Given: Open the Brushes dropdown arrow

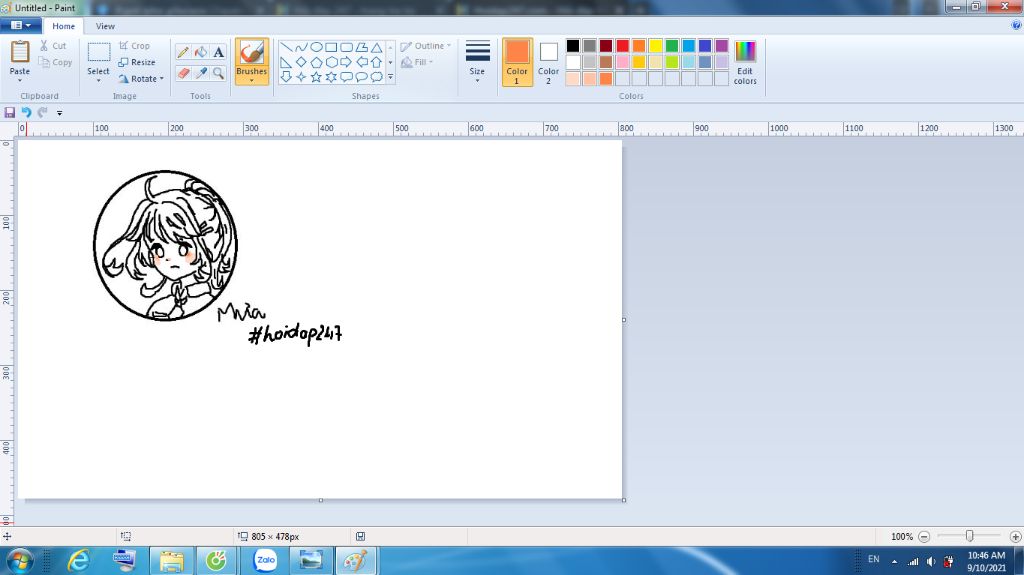Looking at the screenshot, I should 251,80.
